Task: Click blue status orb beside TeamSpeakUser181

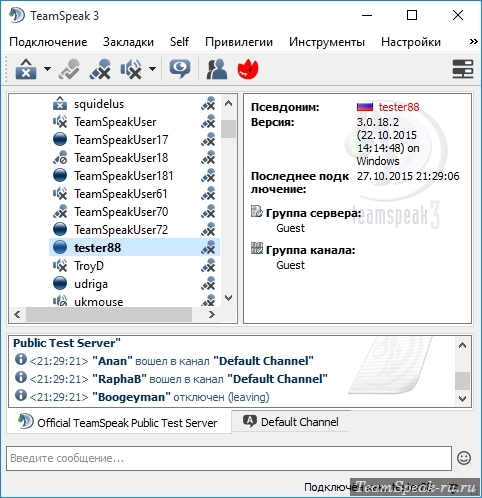Action: pos(60,176)
